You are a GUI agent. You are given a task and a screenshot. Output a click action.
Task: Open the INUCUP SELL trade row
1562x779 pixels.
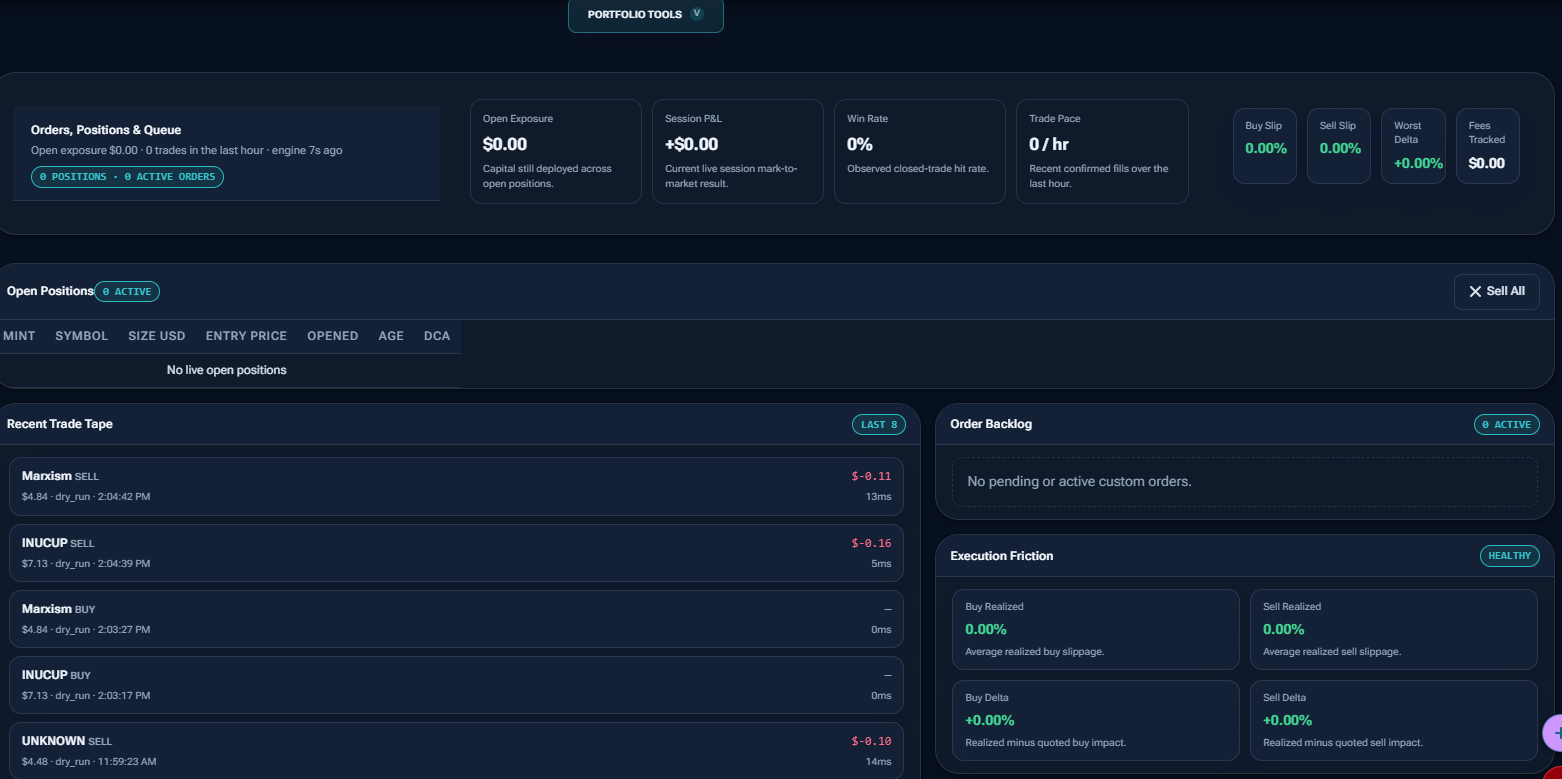[x=456, y=553]
